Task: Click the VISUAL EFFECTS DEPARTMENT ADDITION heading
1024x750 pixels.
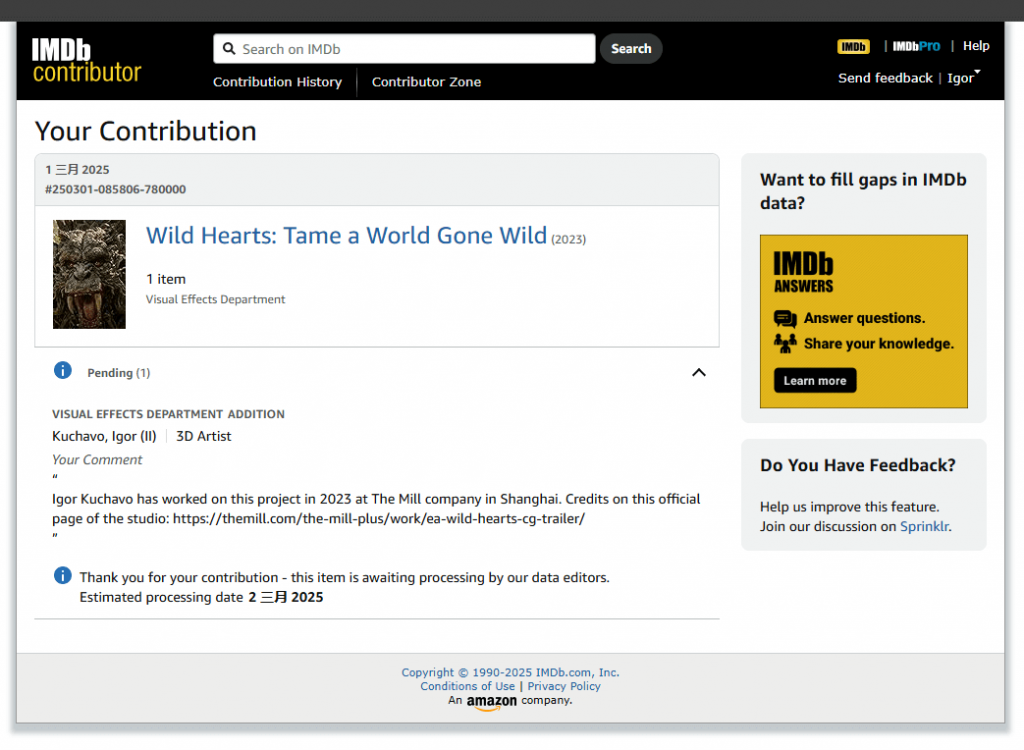Action: click(x=168, y=414)
